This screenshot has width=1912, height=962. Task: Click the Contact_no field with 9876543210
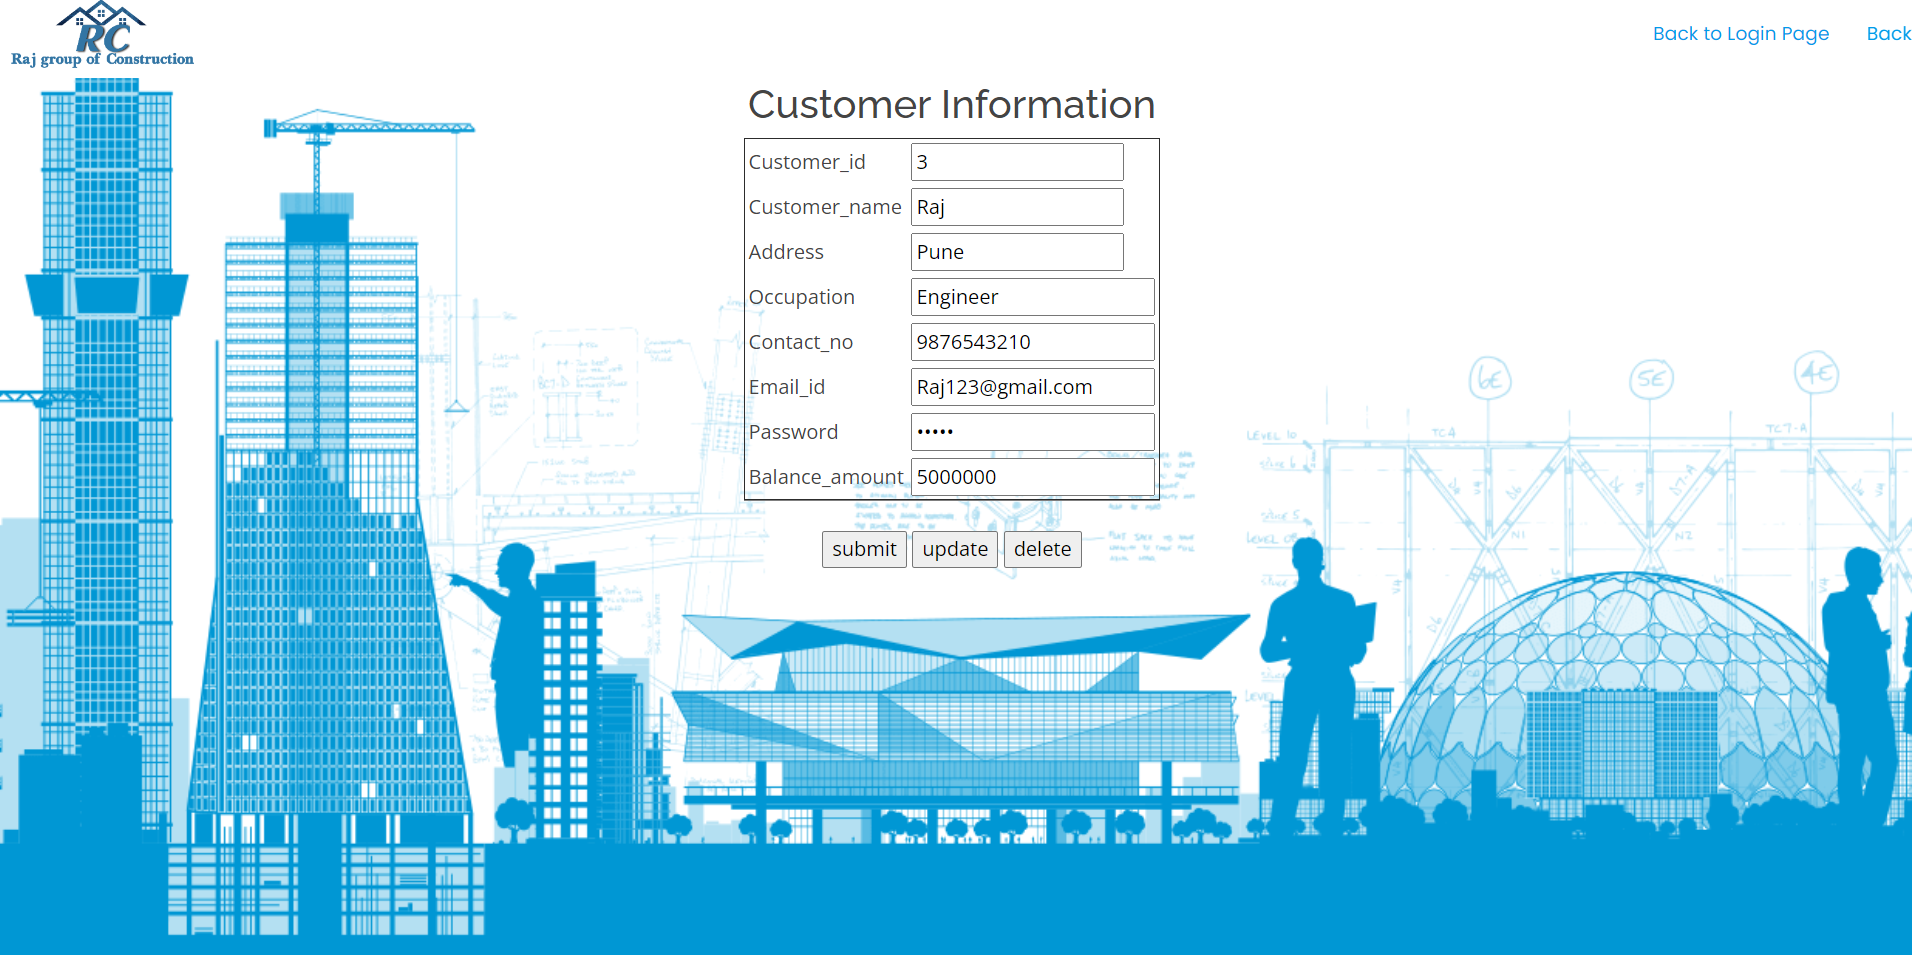pyautogui.click(x=1033, y=342)
